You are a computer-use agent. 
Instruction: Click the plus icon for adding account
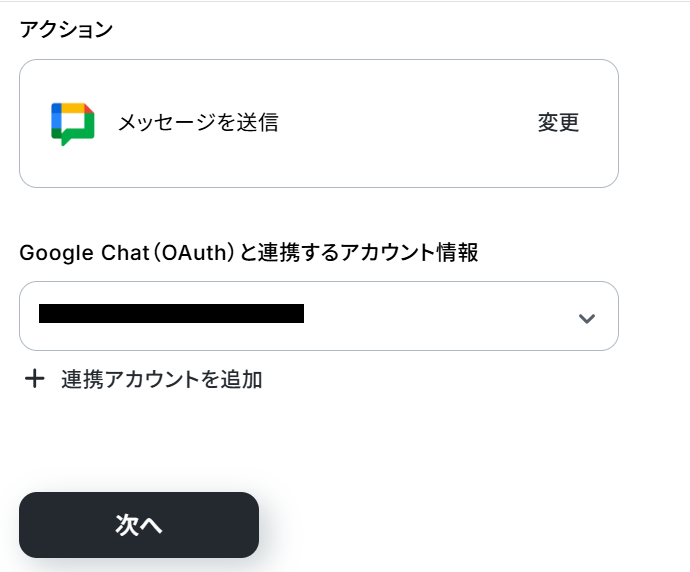[x=35, y=379]
